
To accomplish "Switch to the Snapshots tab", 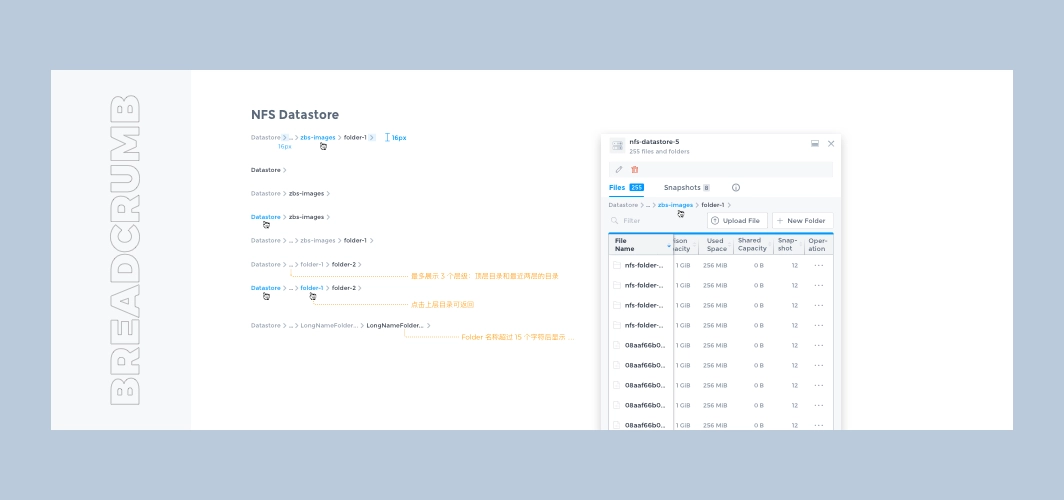I will tap(682, 188).
